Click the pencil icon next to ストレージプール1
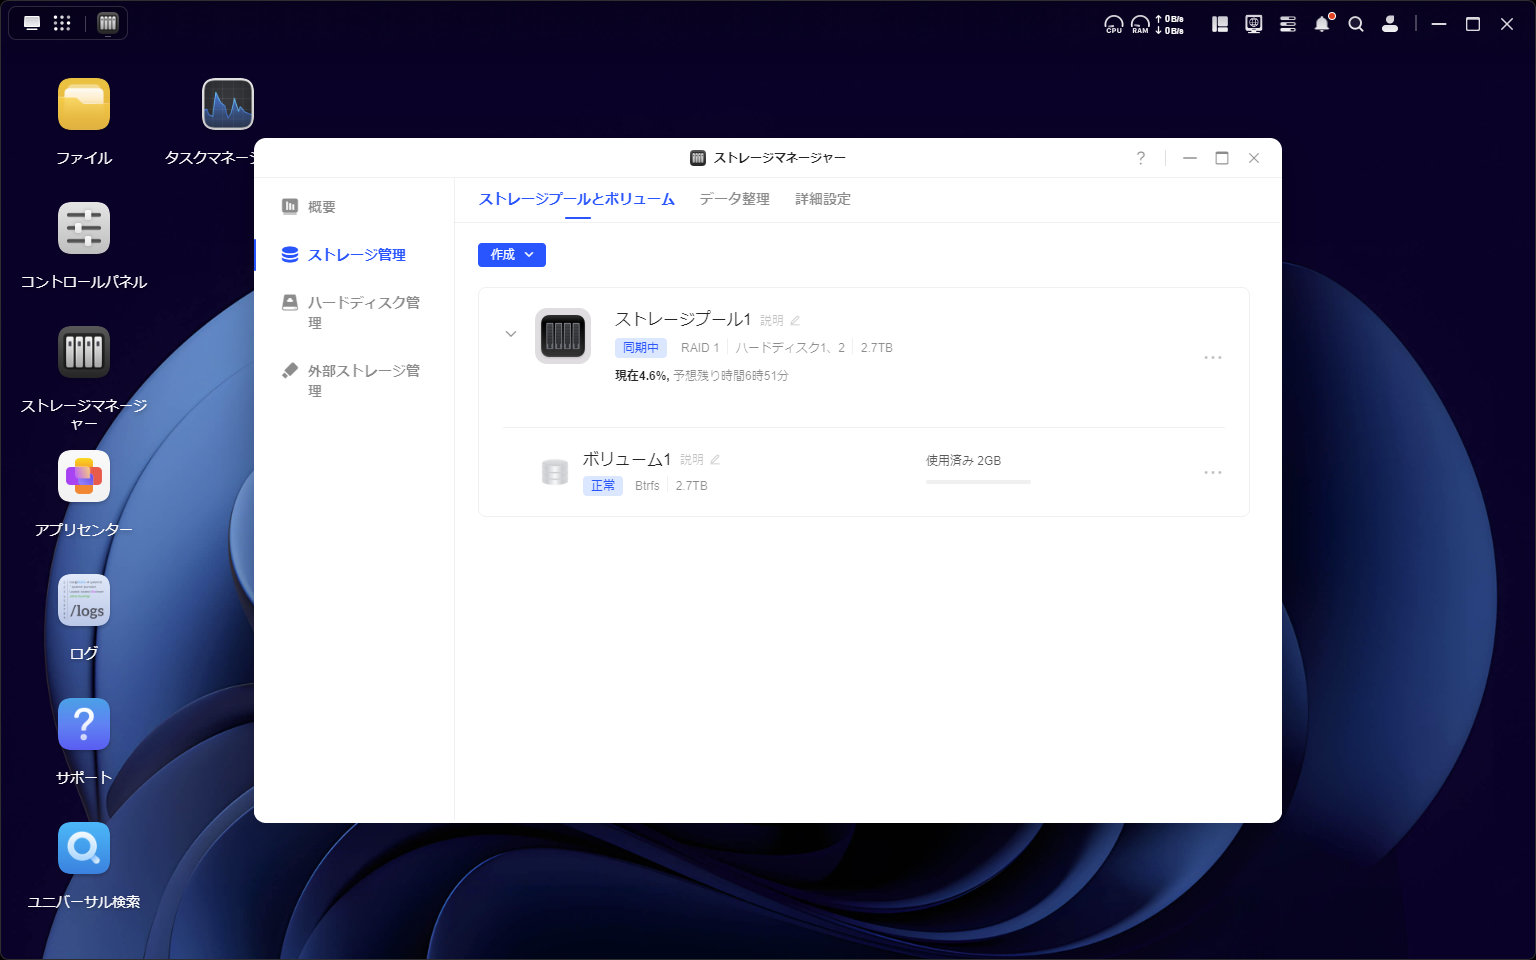The width and height of the screenshot is (1536, 960). (795, 321)
